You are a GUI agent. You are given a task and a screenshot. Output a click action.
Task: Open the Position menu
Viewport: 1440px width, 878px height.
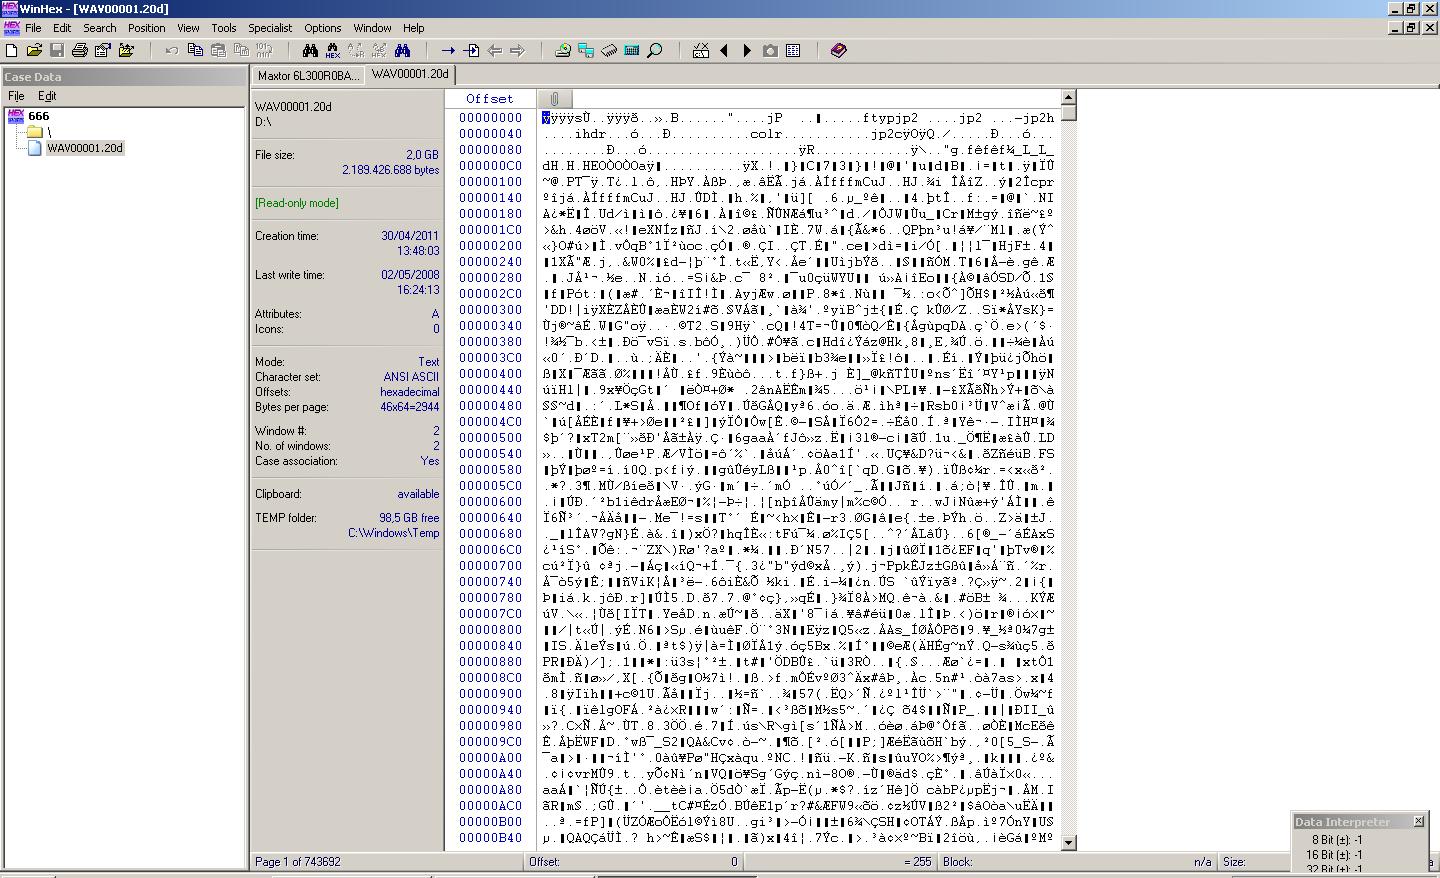[146, 28]
